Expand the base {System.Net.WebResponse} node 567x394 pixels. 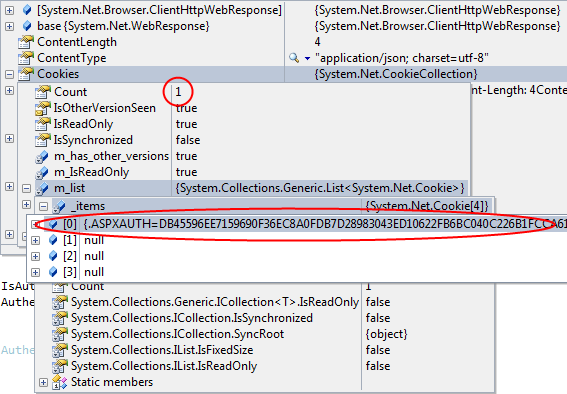point(9,26)
